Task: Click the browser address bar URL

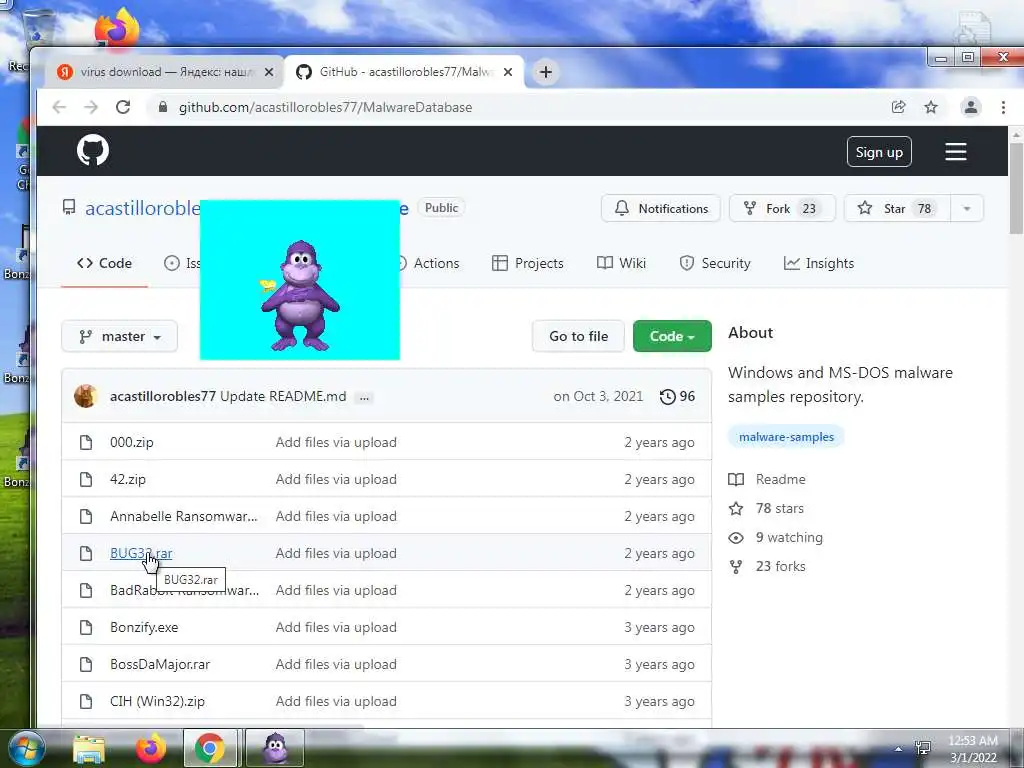Action: click(325, 107)
